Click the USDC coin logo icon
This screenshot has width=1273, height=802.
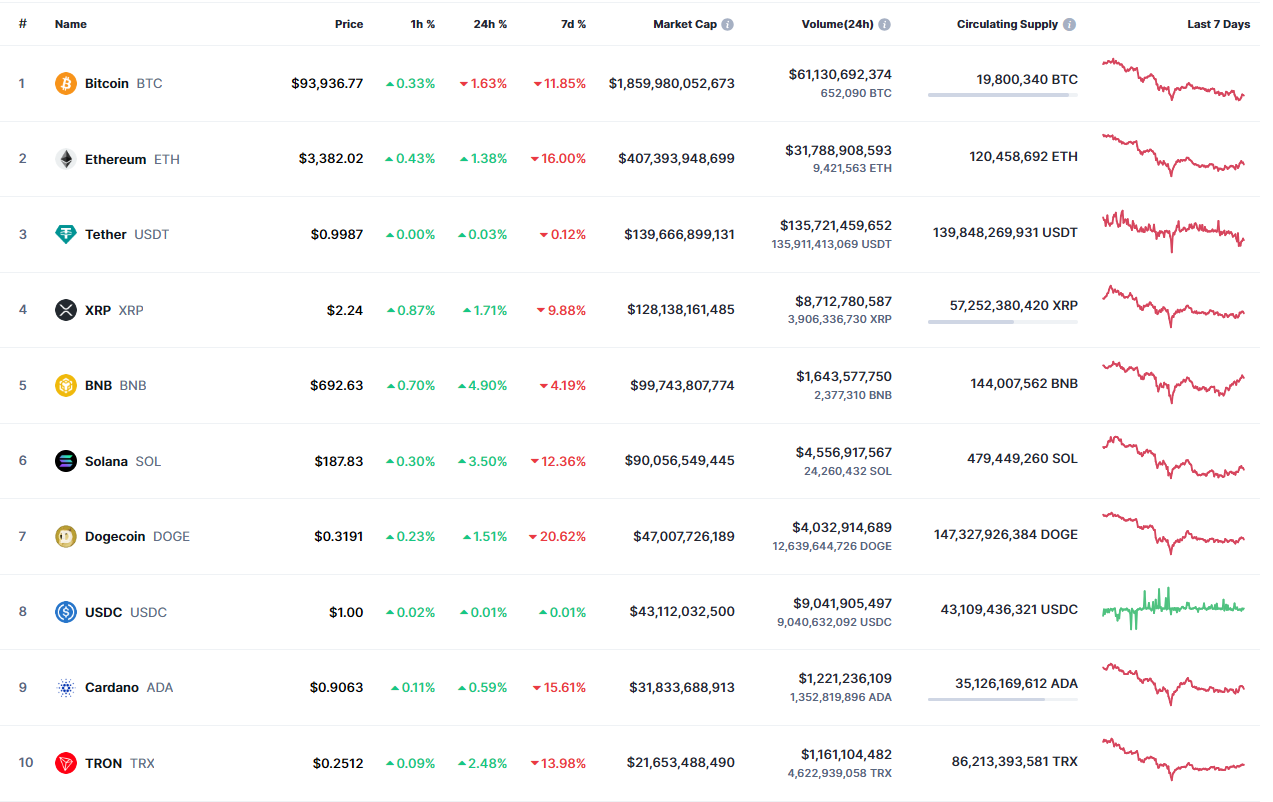point(66,612)
